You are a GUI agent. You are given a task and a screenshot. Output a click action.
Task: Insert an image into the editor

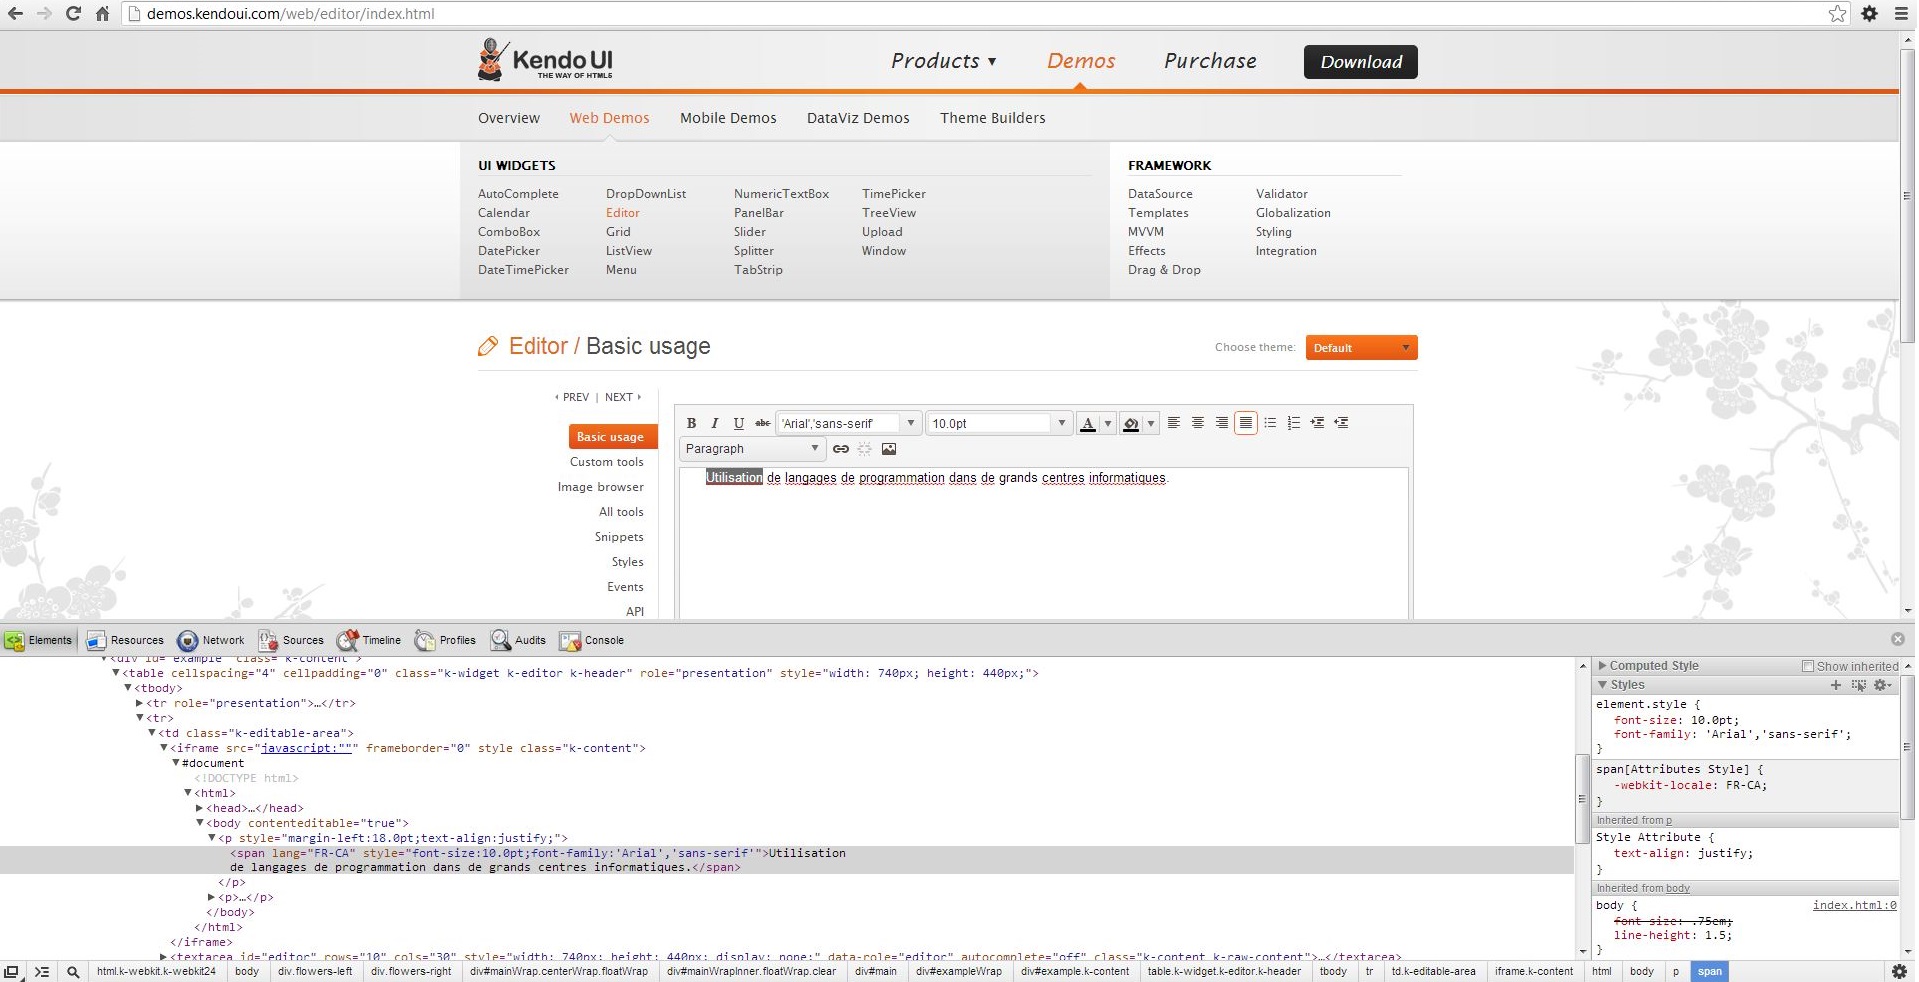coord(889,449)
